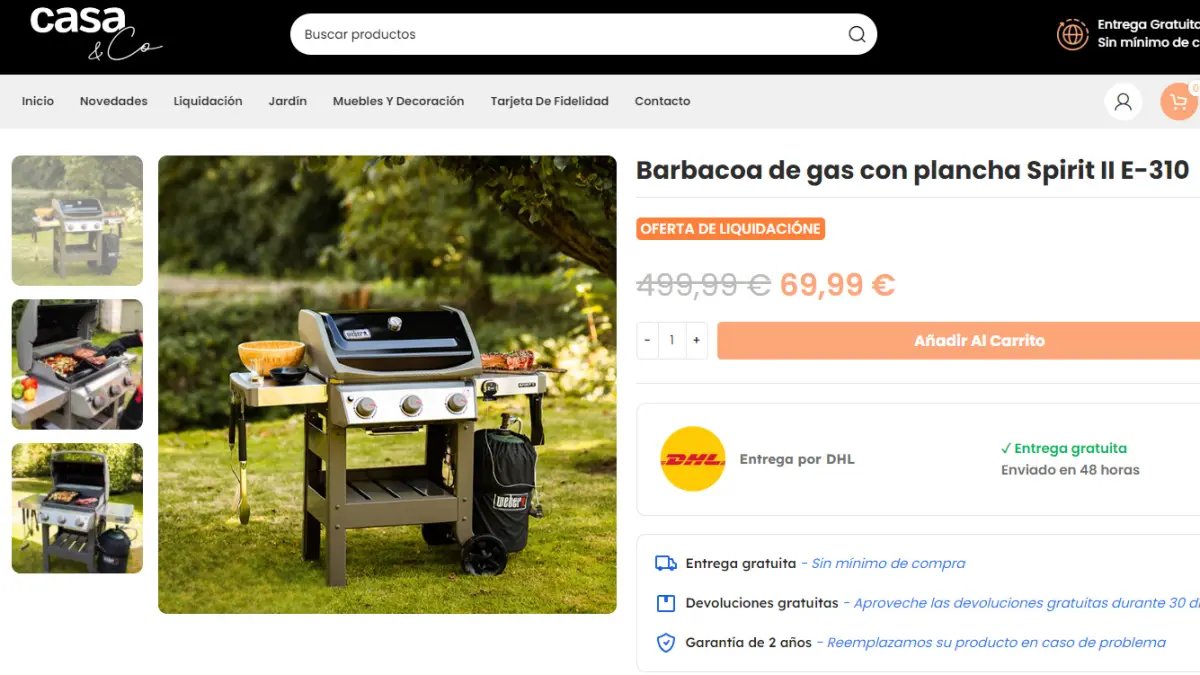Go to Muebles Y Decoración section
This screenshot has height=675, width=1200.
398,101
